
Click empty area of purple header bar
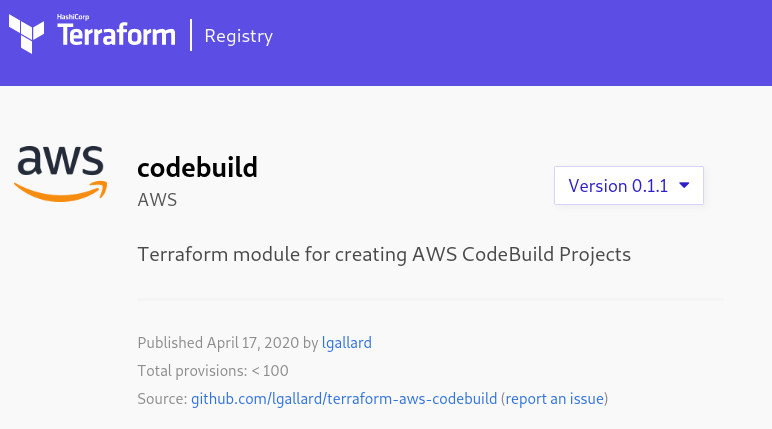click(522, 42)
